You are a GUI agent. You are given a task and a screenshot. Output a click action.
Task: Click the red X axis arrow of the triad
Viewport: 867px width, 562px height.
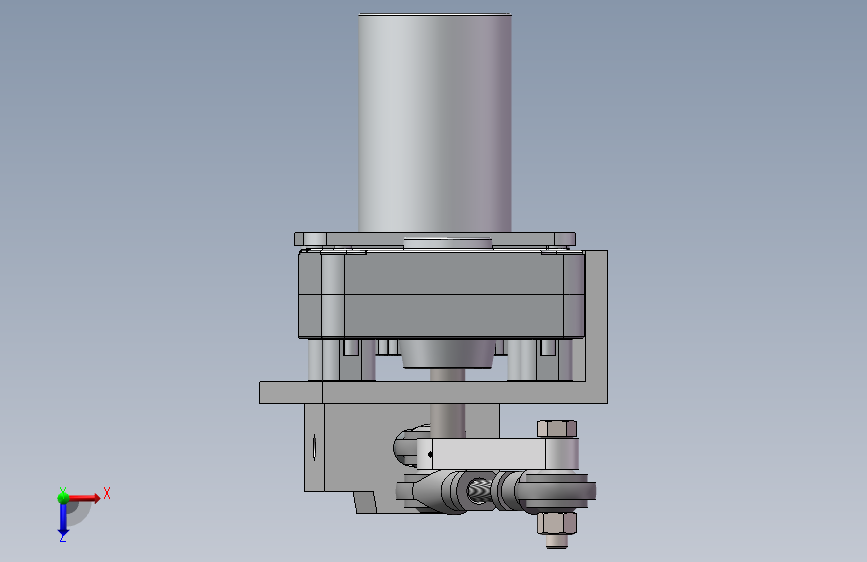click(x=84, y=498)
